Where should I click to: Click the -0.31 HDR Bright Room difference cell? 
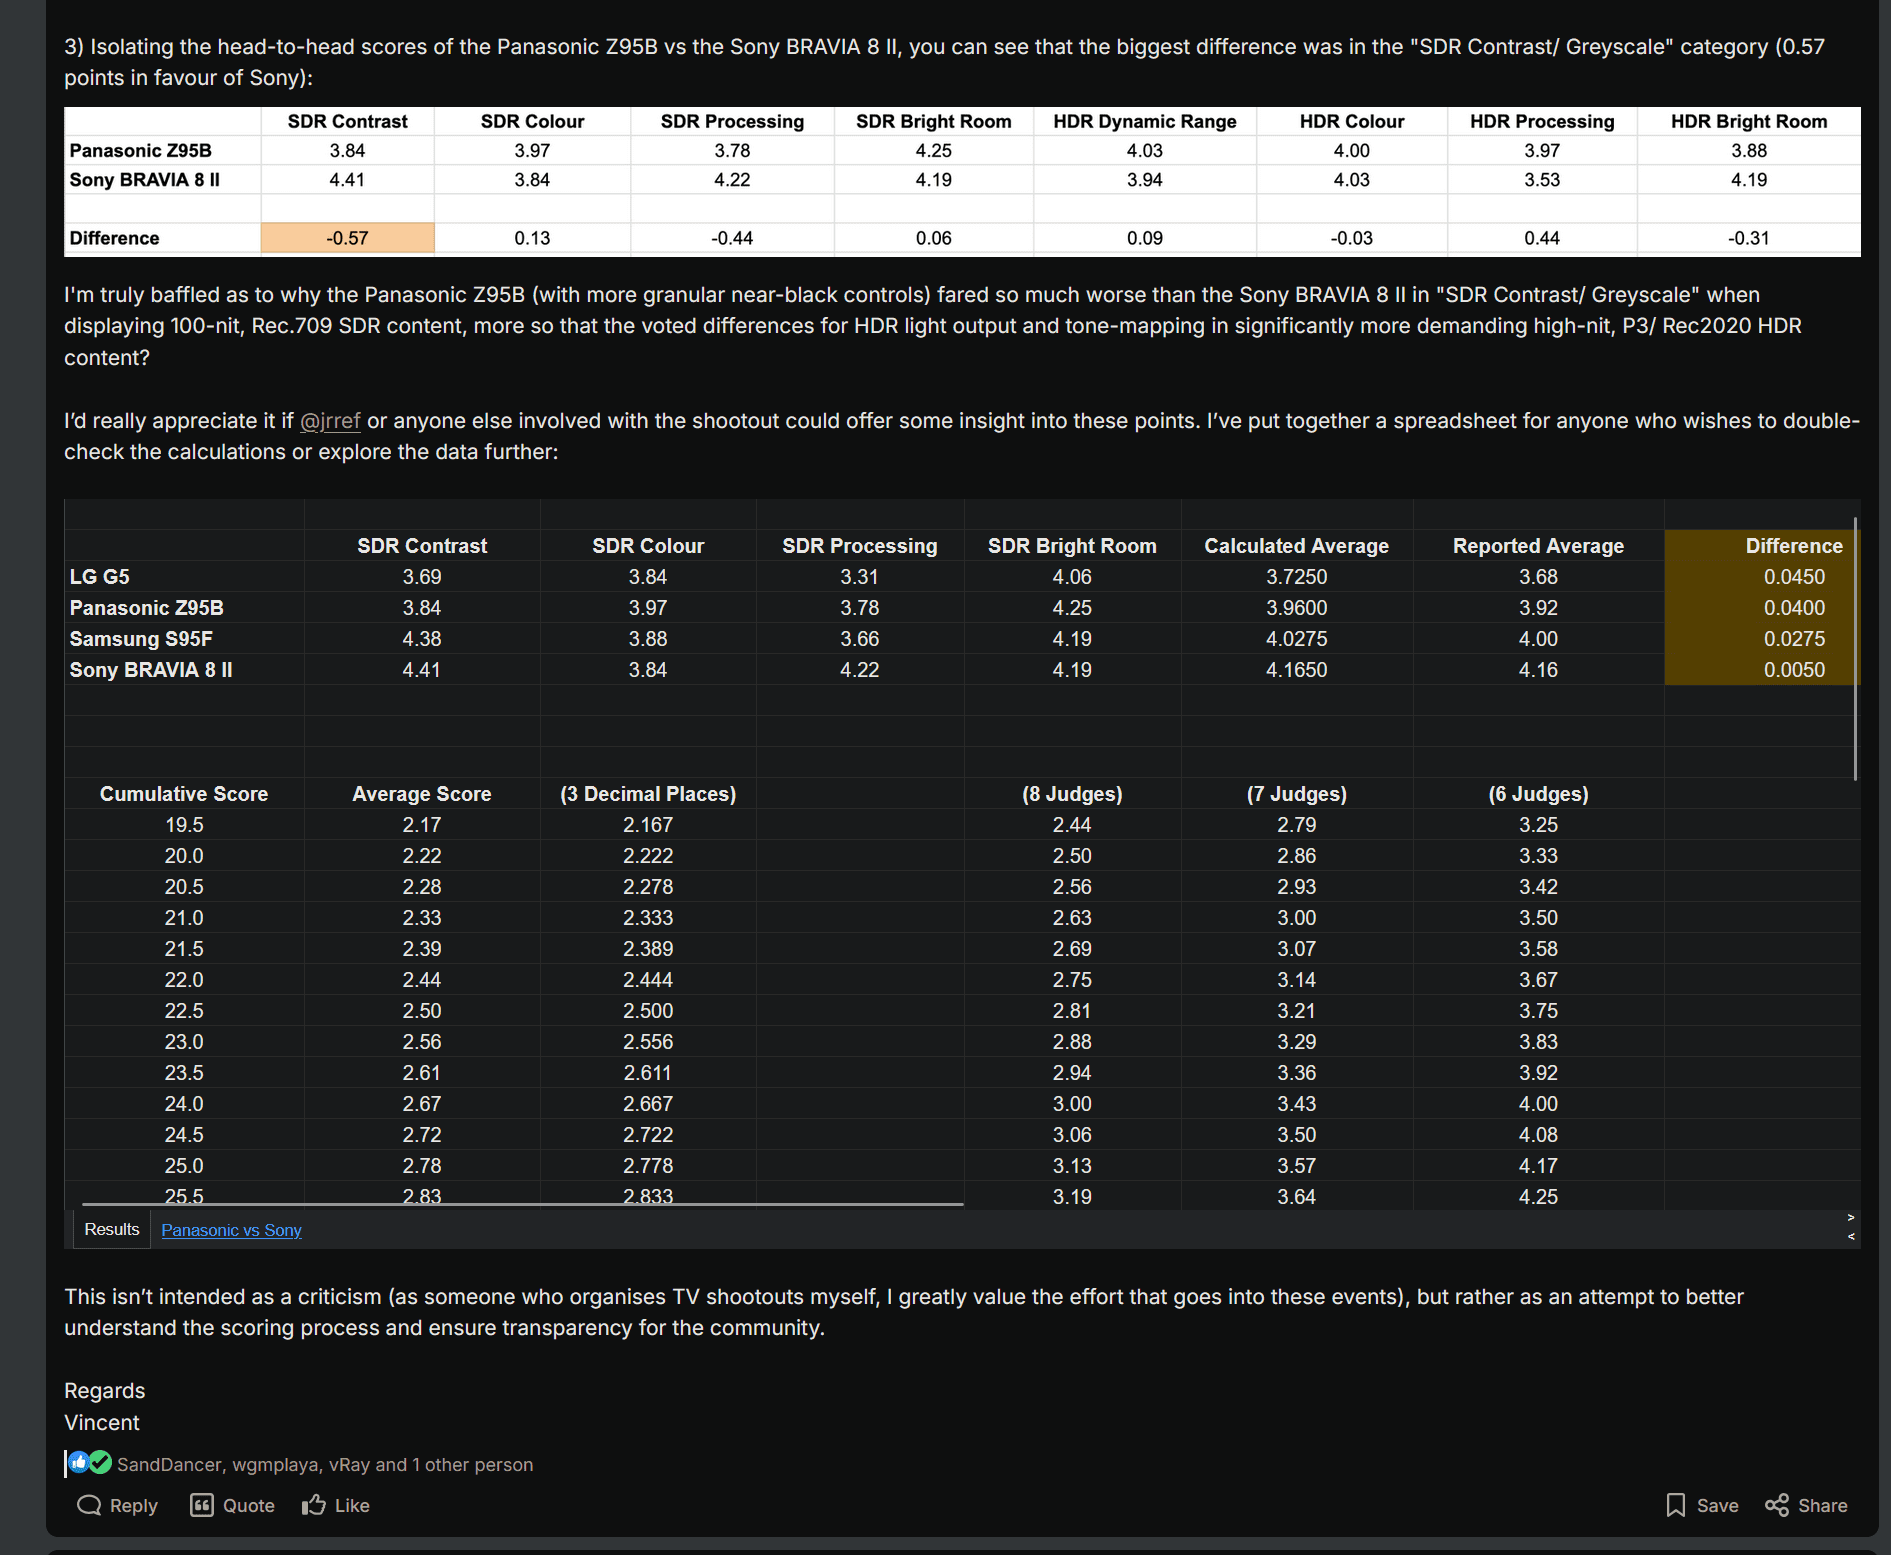pos(1748,238)
